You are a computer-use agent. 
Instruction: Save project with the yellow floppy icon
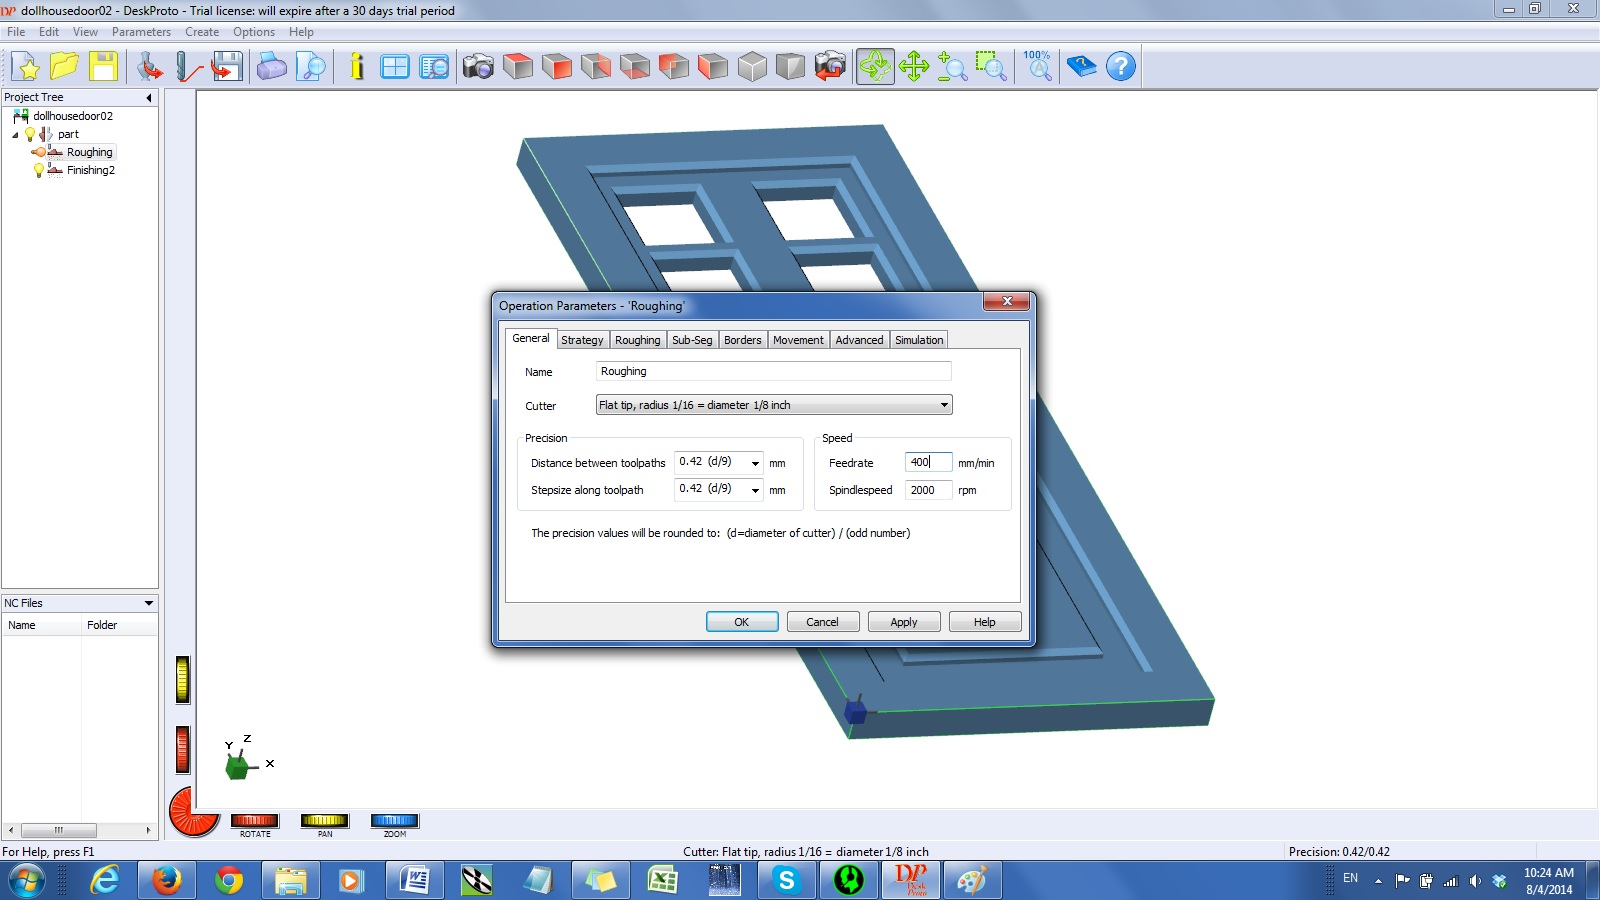[103, 67]
